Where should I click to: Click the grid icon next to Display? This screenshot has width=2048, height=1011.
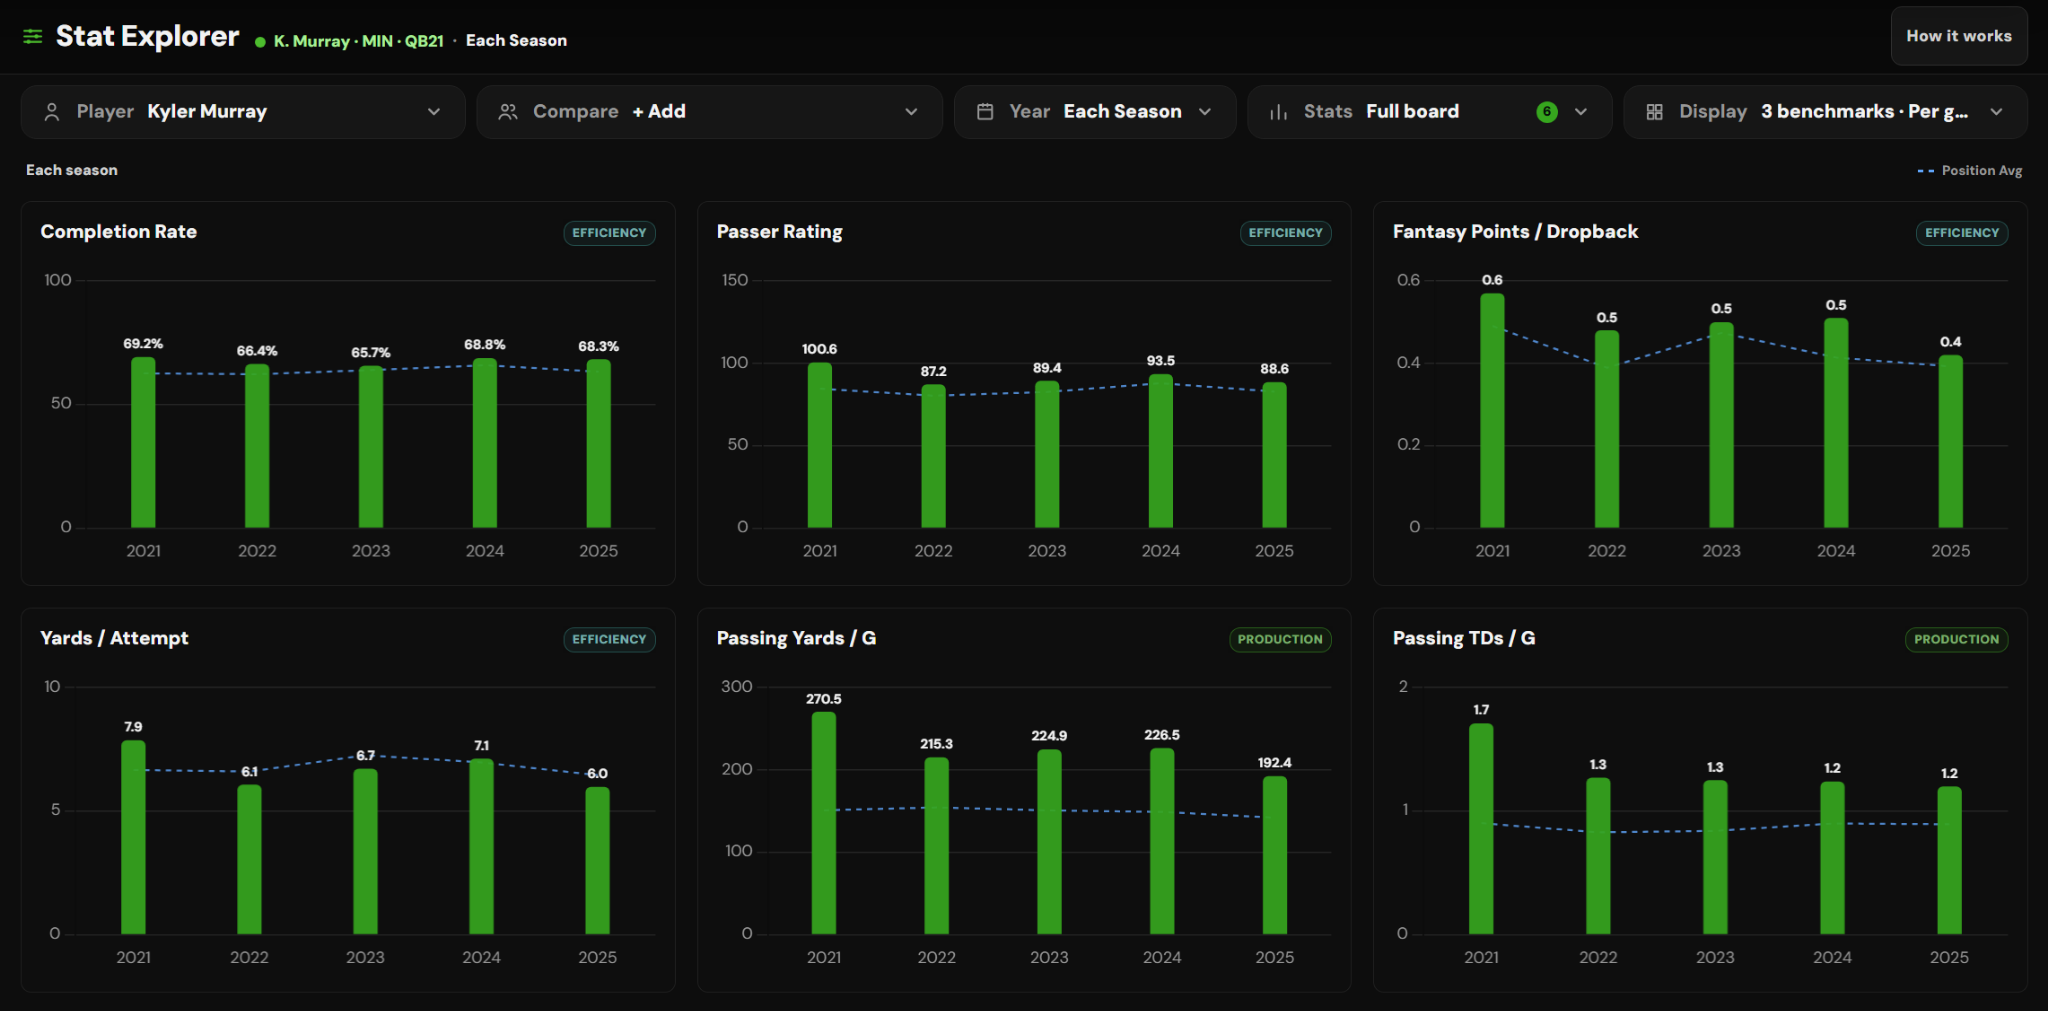click(x=1655, y=112)
